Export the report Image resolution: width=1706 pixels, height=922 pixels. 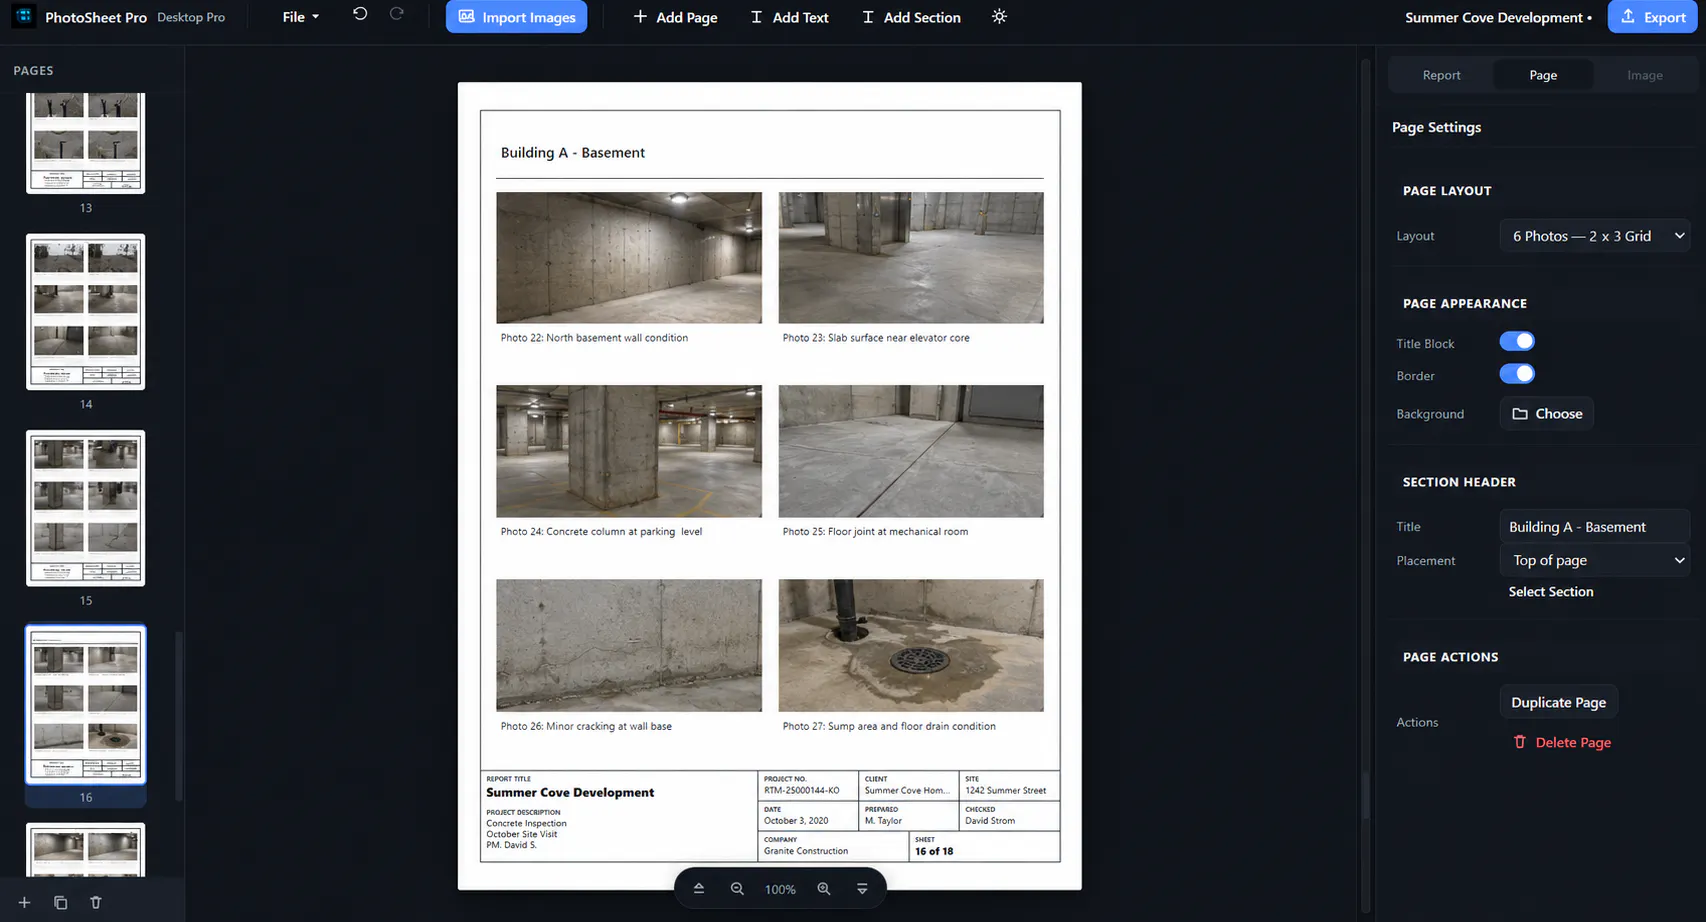tap(1652, 17)
